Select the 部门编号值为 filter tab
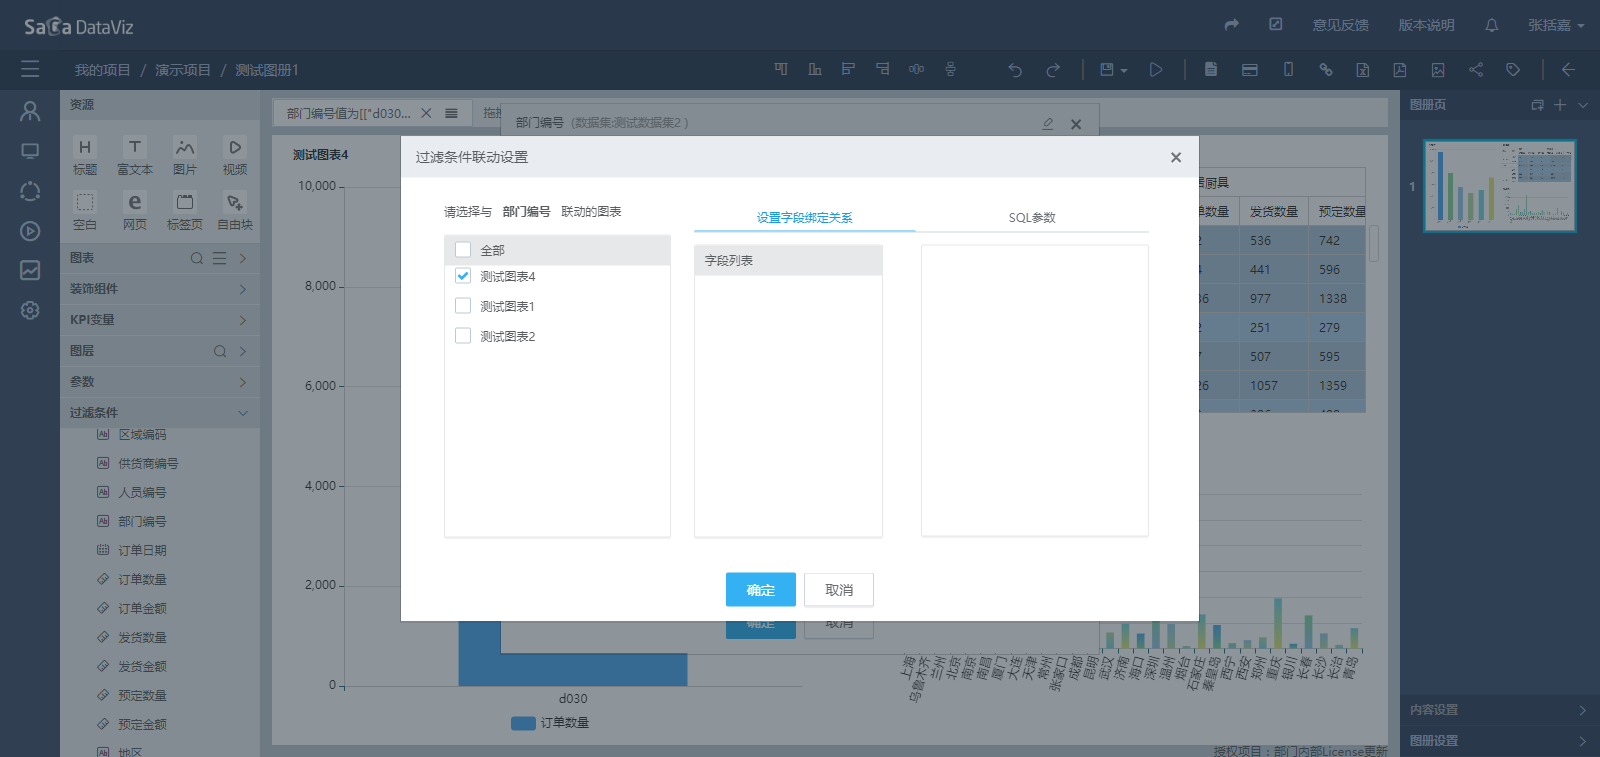This screenshot has width=1600, height=757. (x=349, y=113)
